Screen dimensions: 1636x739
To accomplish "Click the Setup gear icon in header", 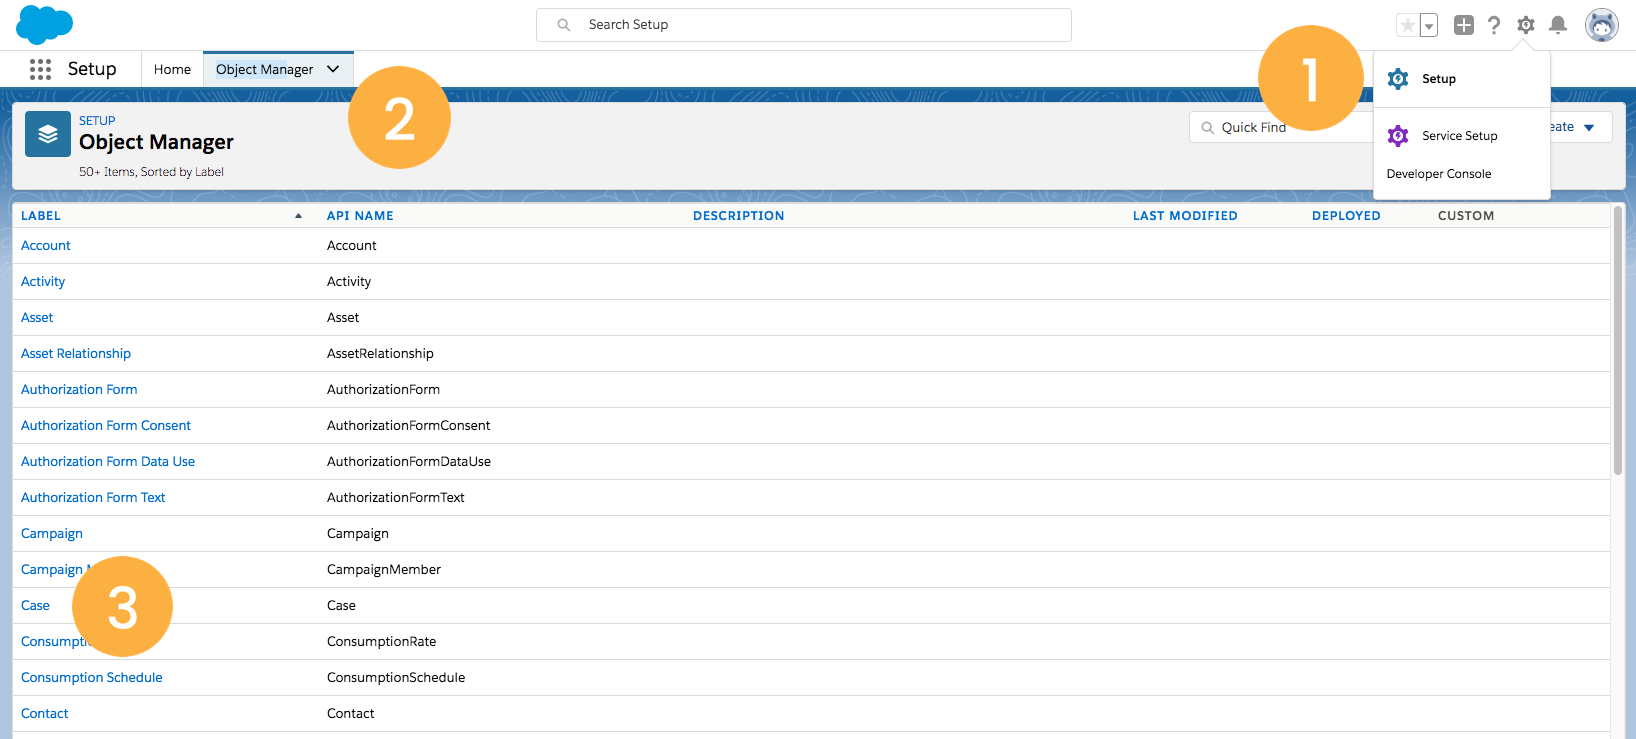I will click(x=1526, y=25).
